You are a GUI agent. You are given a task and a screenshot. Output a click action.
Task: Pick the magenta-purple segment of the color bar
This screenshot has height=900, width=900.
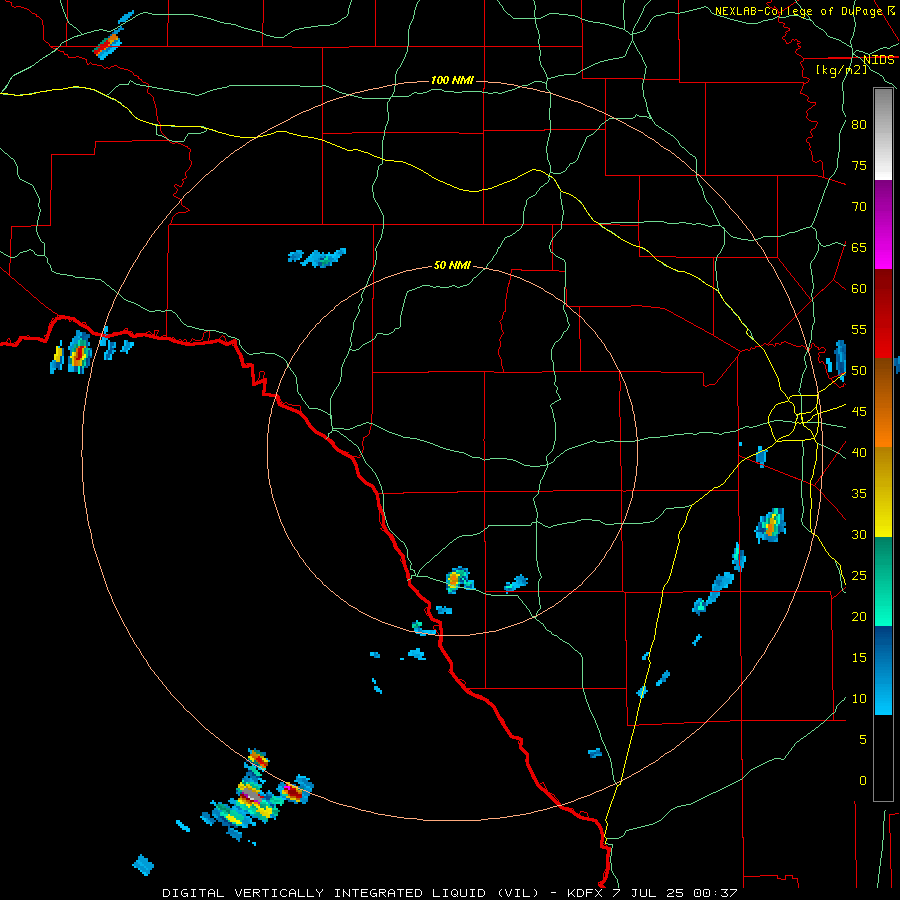(x=883, y=224)
